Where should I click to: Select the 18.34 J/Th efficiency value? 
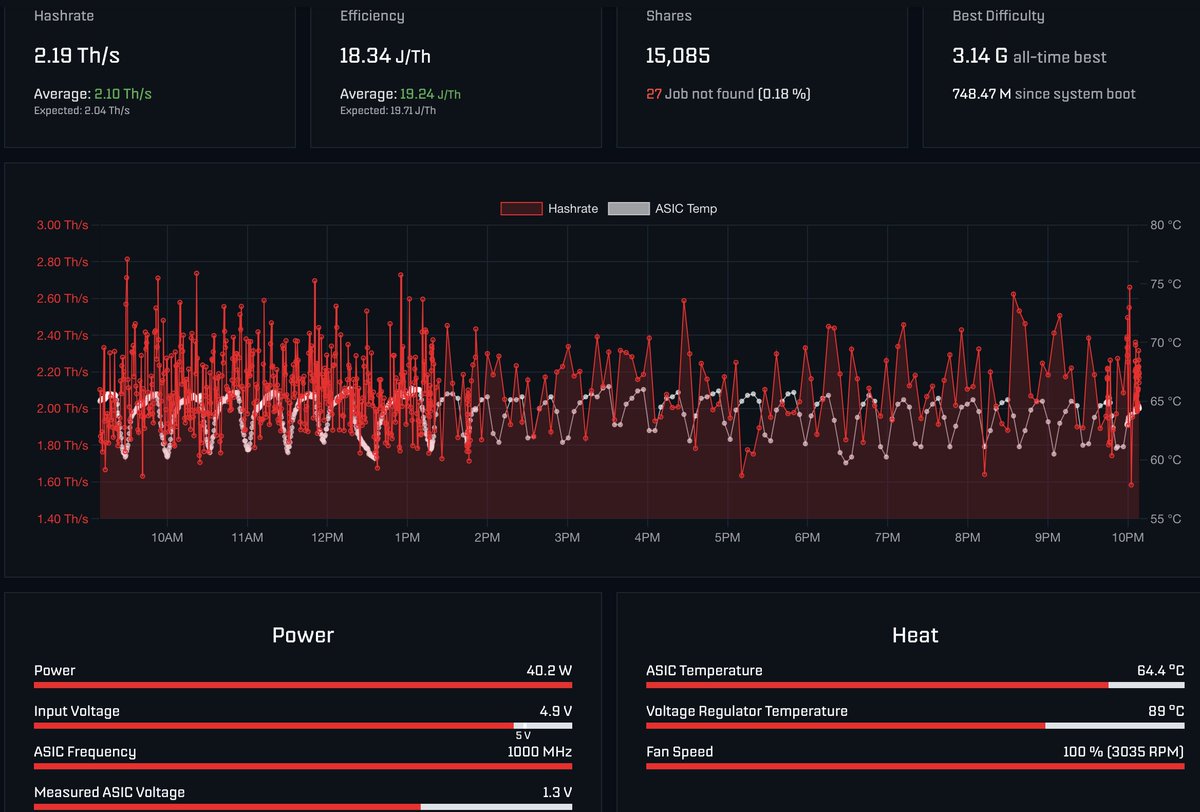(x=385, y=56)
